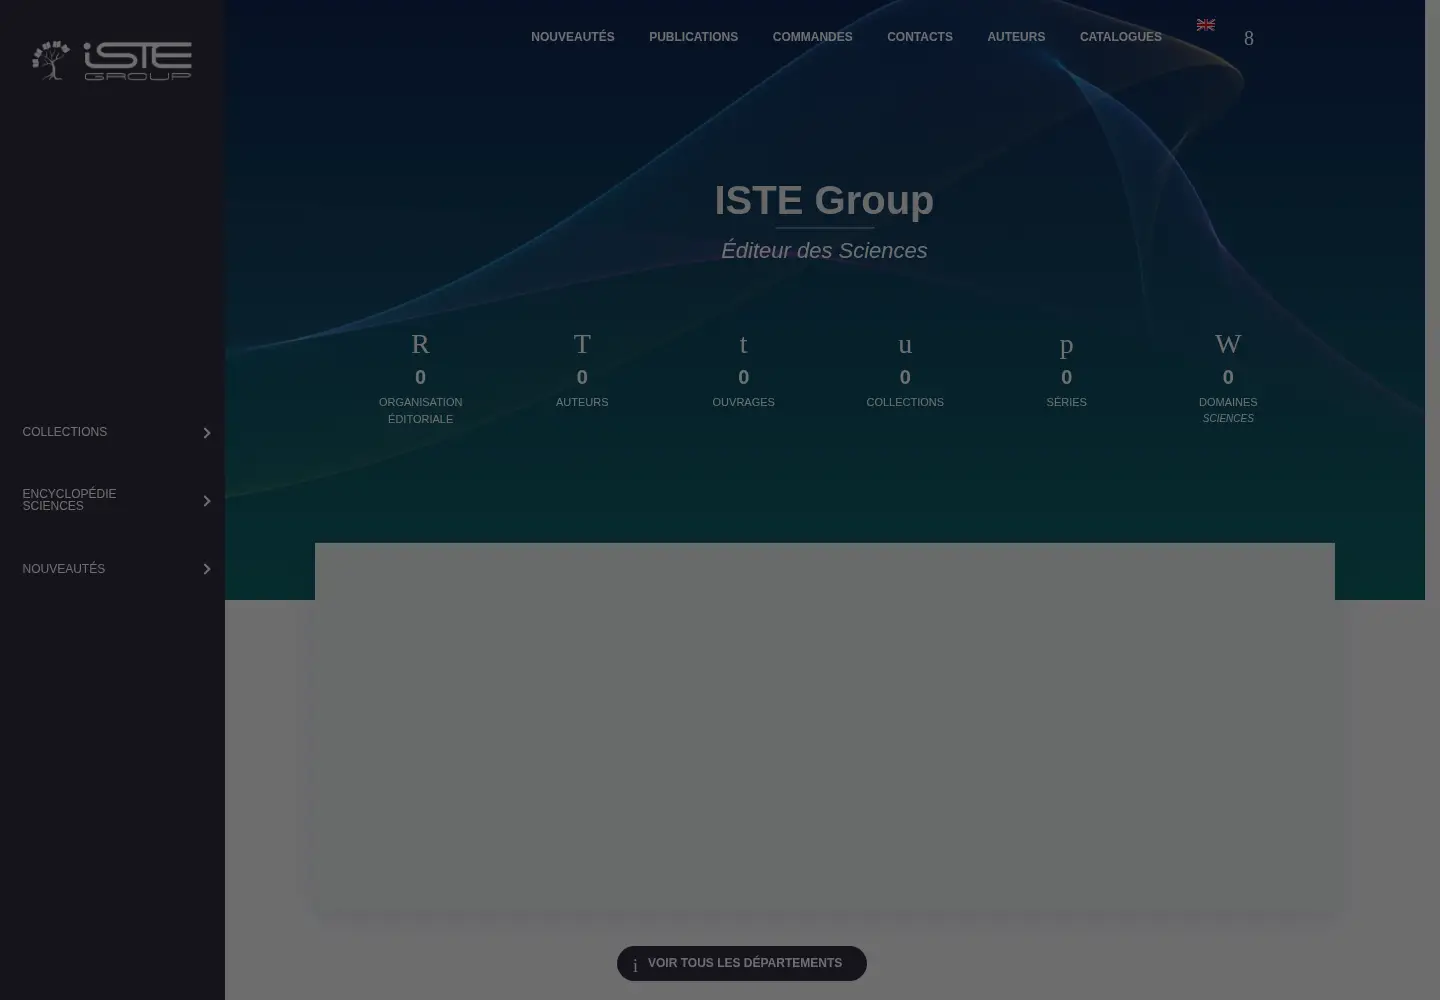
Task: Click the icon inside the départements button
Action: 635,965
